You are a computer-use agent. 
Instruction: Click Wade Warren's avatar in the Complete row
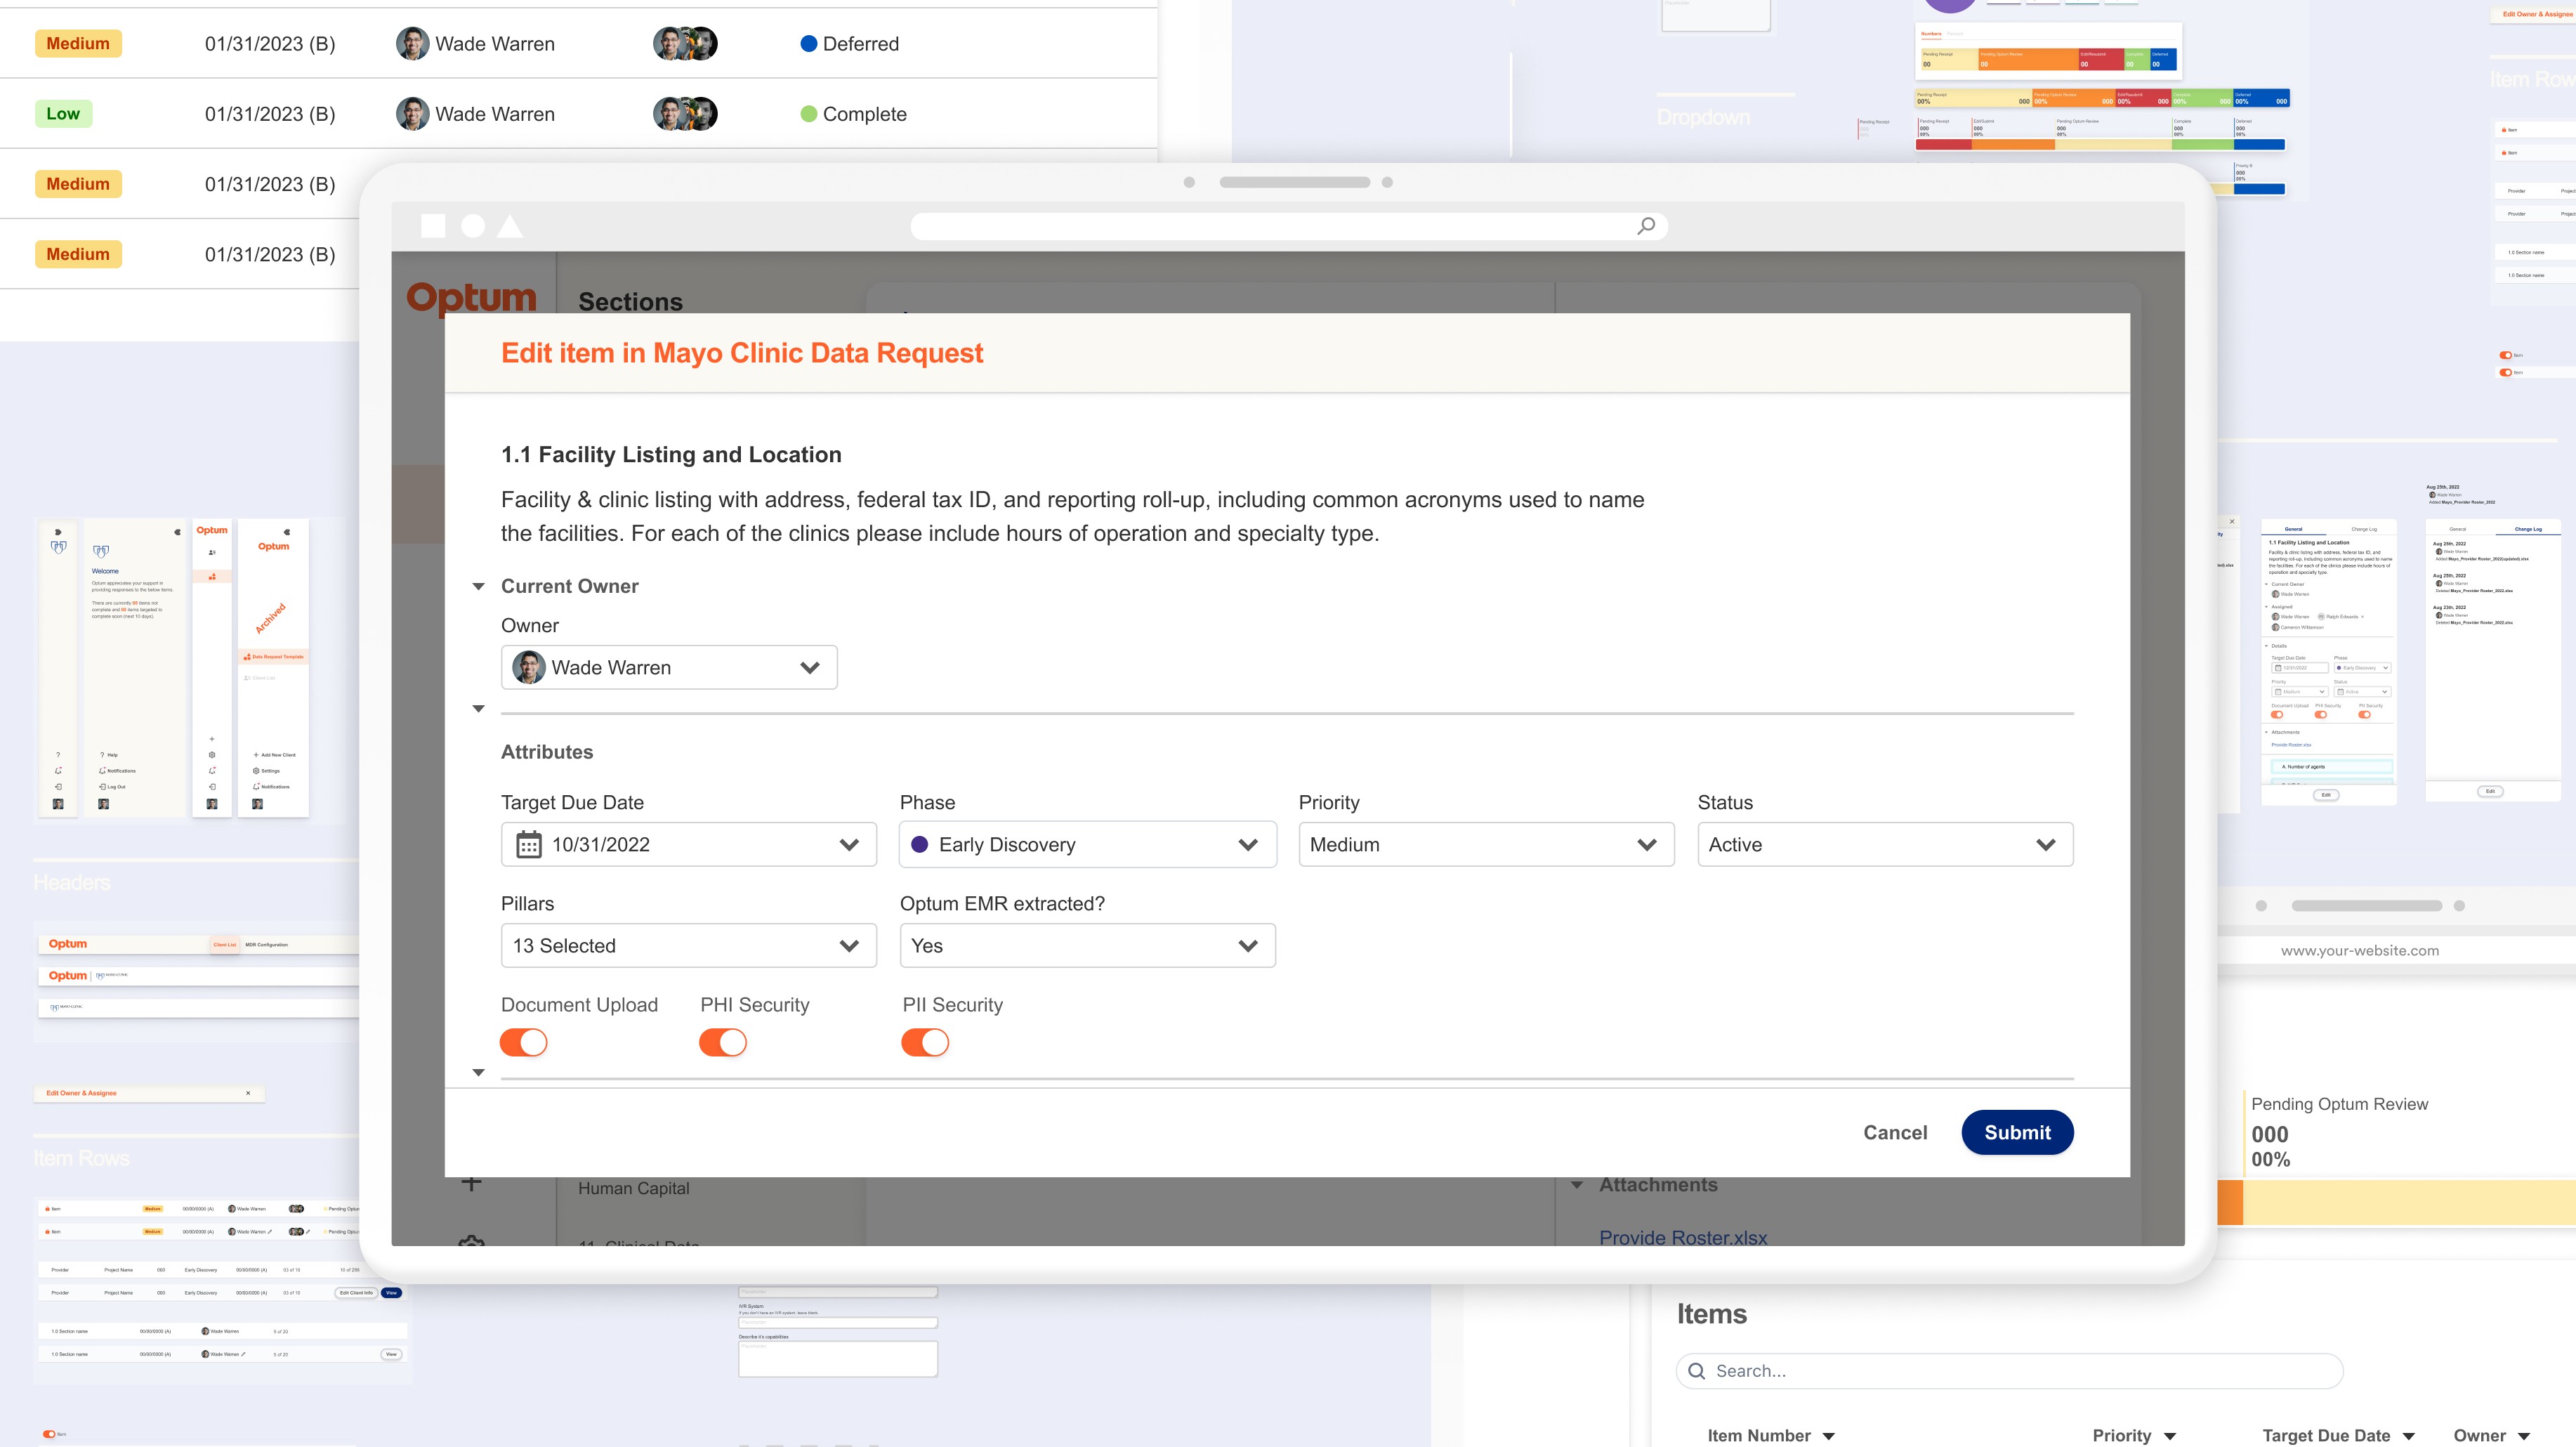pyautogui.click(x=412, y=114)
